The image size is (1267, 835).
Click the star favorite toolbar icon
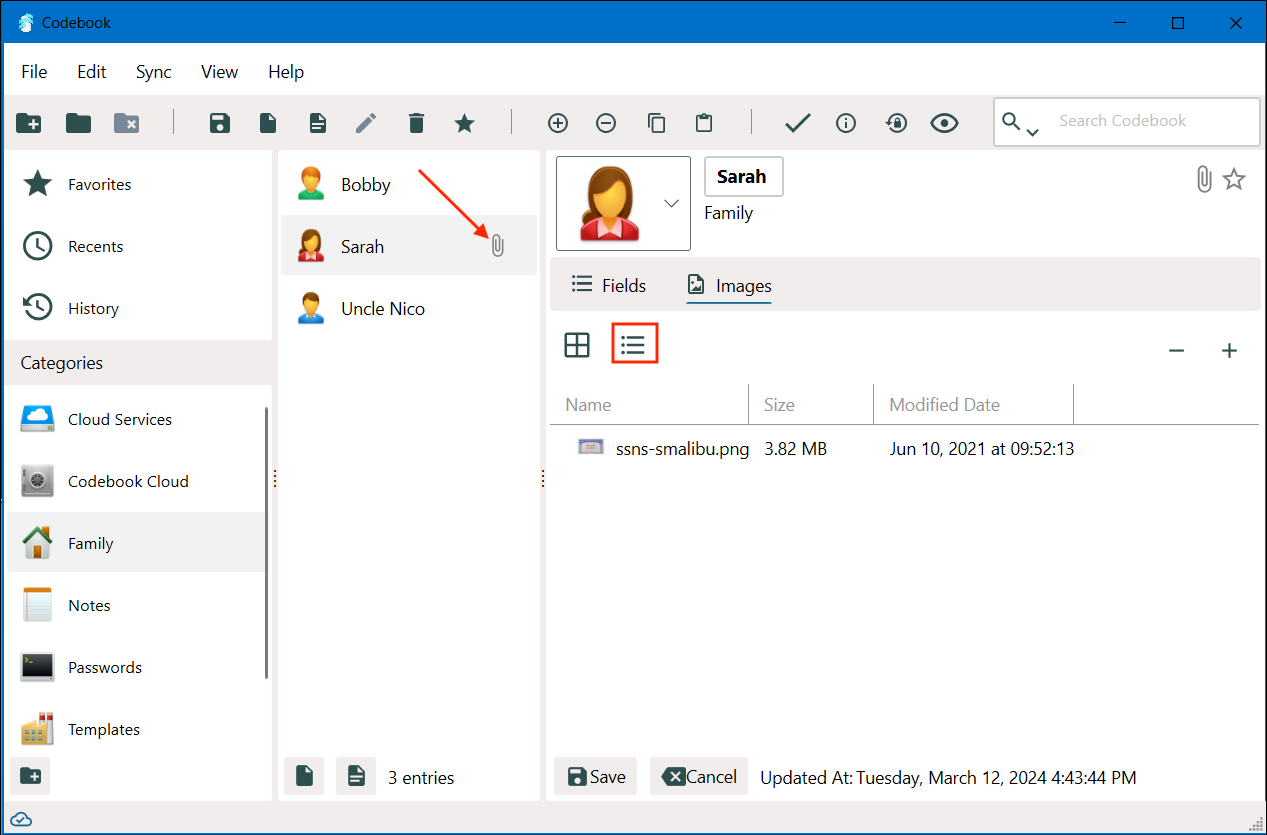tap(464, 123)
